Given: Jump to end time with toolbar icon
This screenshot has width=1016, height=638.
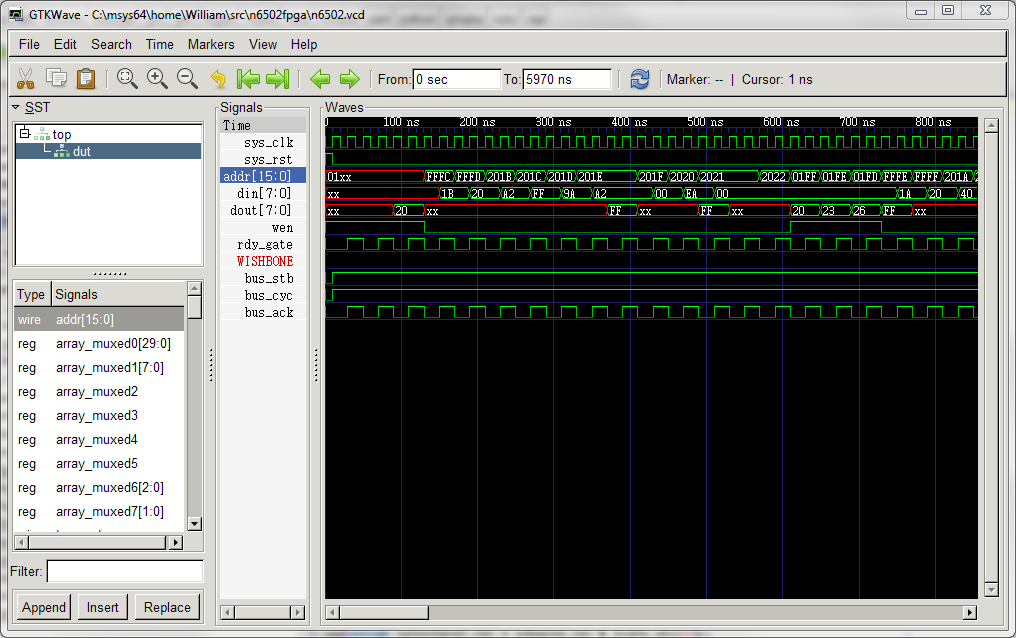Looking at the screenshot, I should click(277, 79).
